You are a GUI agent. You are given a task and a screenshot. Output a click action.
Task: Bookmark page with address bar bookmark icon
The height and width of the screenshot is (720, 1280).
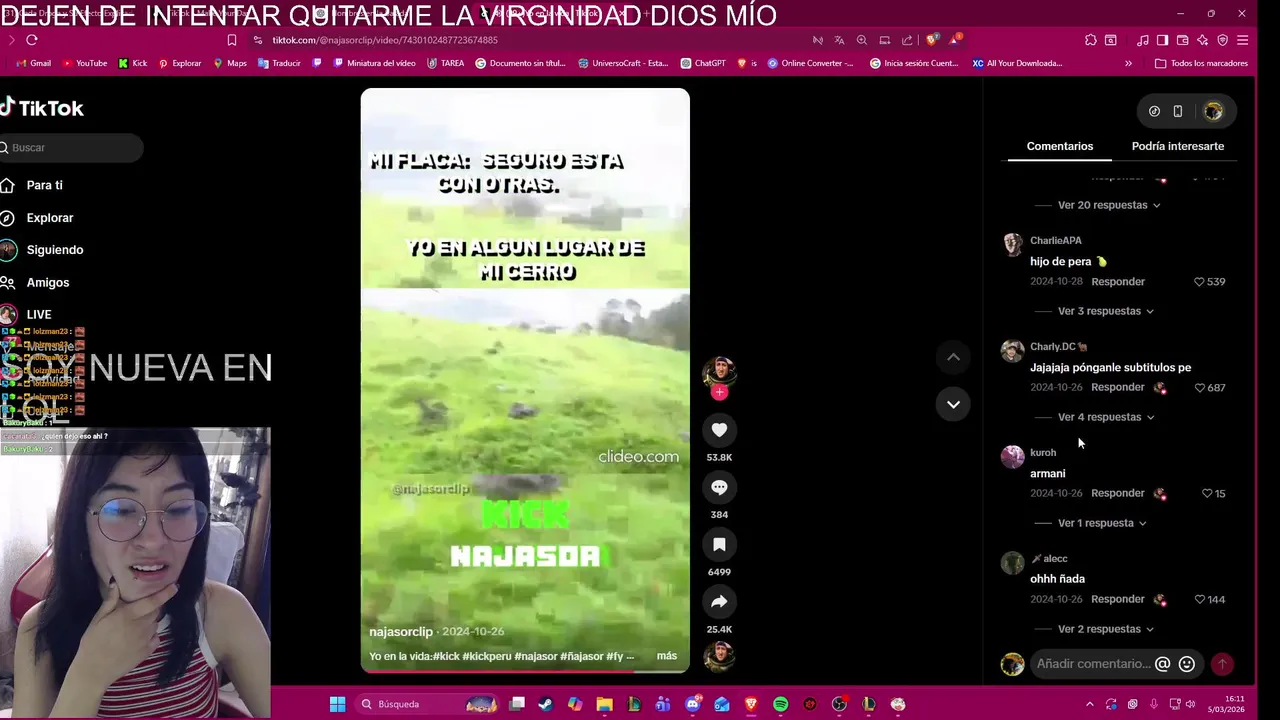(232, 40)
